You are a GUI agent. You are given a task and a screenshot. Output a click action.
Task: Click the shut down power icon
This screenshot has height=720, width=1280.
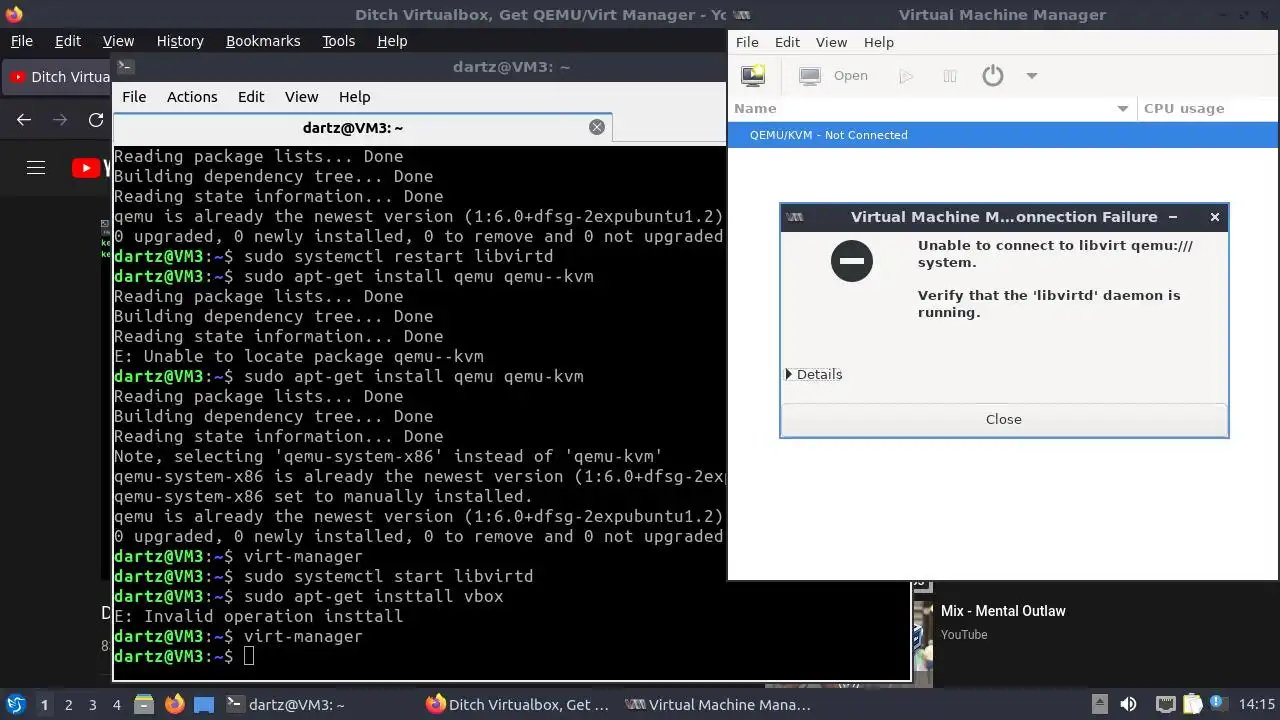click(x=992, y=76)
